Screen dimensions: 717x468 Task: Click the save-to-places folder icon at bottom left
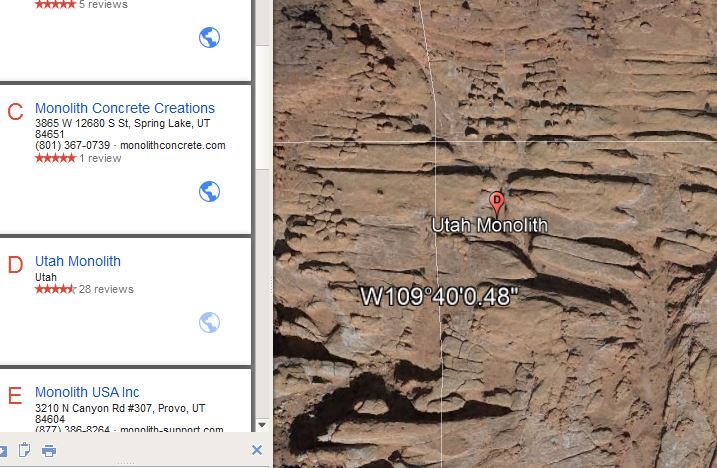[x=3, y=451]
